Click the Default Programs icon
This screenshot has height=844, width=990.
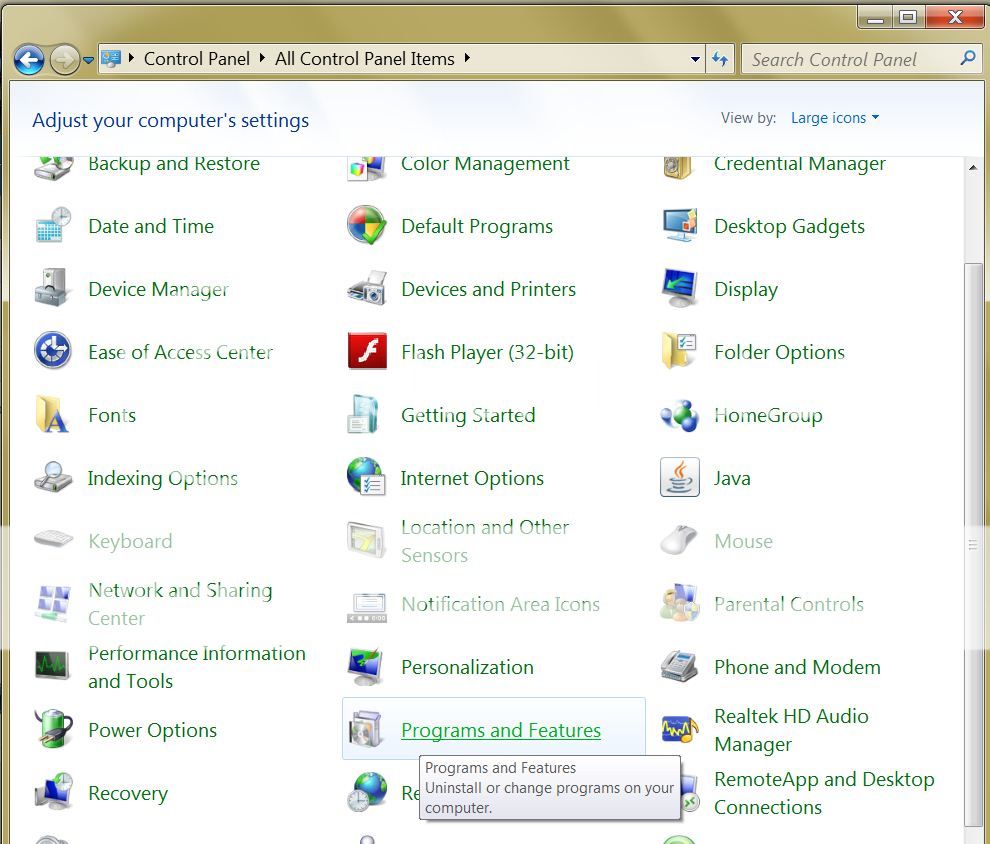pos(366,225)
